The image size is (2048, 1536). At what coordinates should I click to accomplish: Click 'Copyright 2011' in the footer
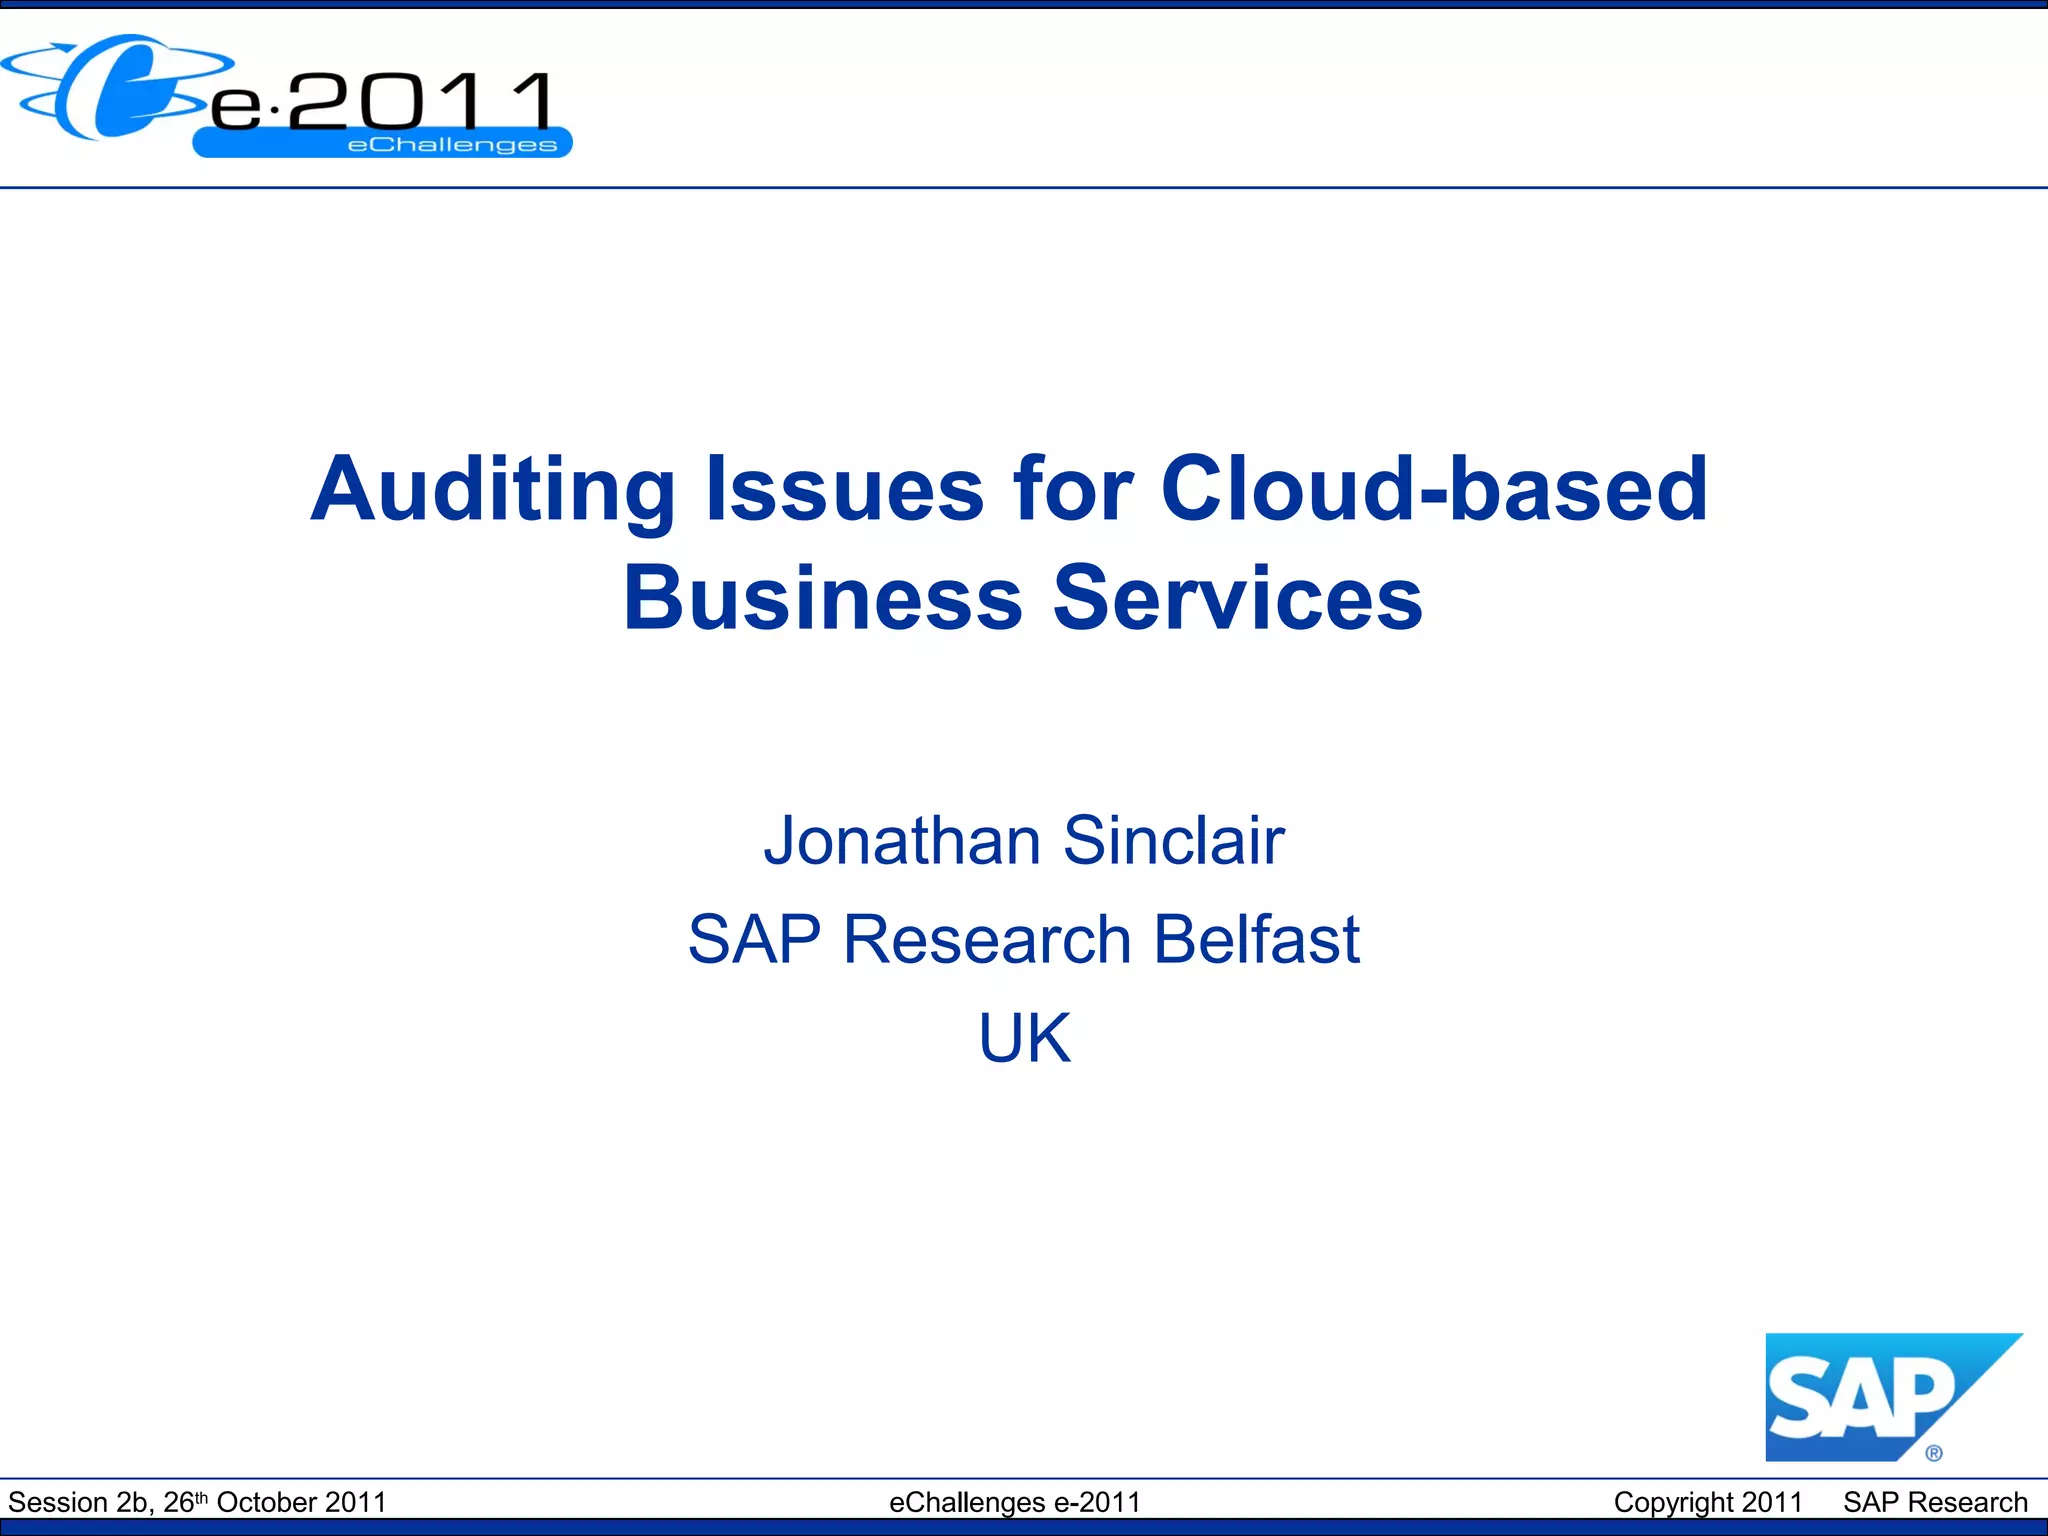(1707, 1502)
